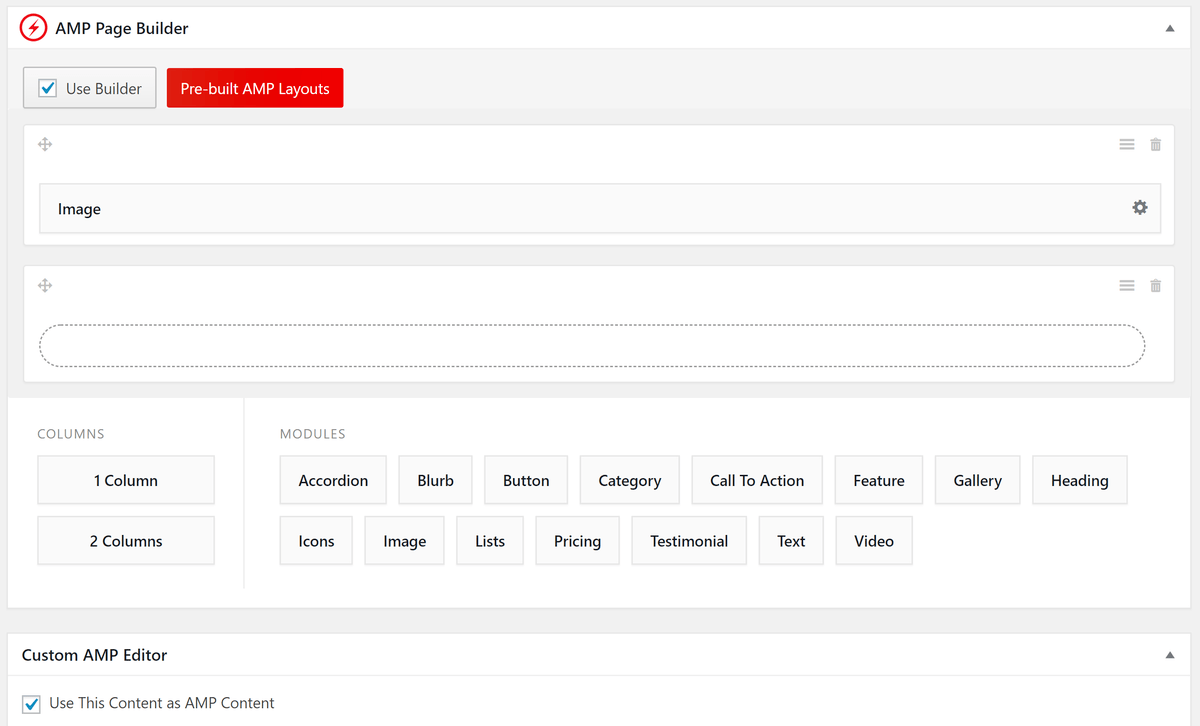Open settings for the Image module
1200x726 pixels.
1139,208
